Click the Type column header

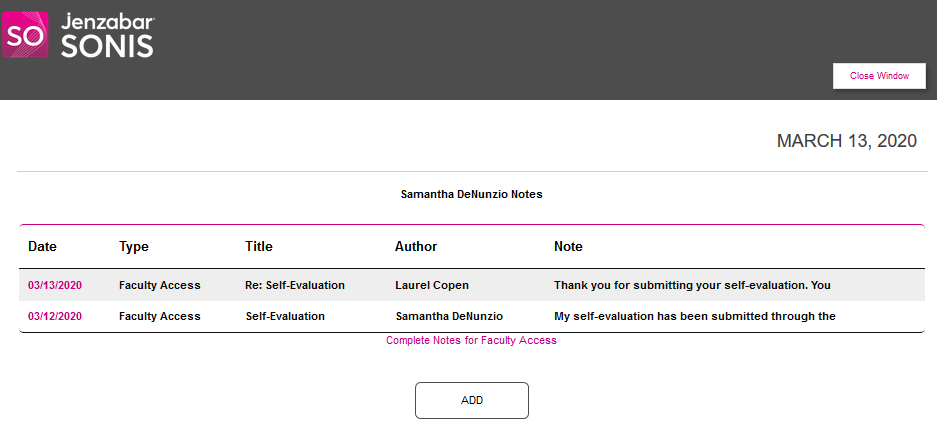(133, 246)
